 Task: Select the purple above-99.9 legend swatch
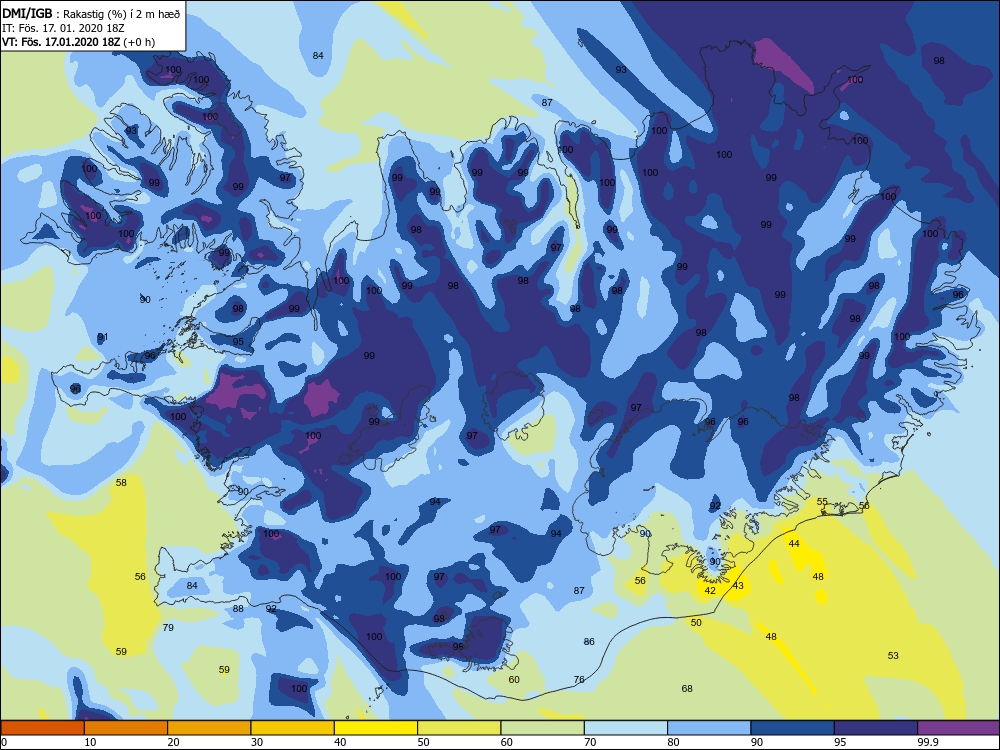tap(959, 728)
